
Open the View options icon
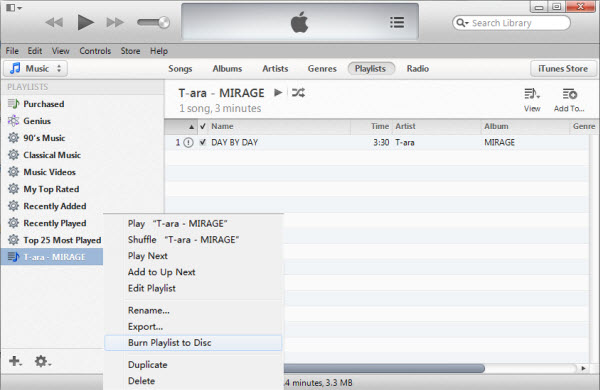click(x=532, y=100)
